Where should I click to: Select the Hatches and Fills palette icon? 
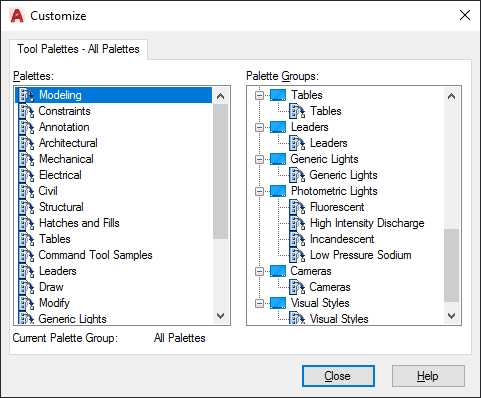click(x=26, y=223)
